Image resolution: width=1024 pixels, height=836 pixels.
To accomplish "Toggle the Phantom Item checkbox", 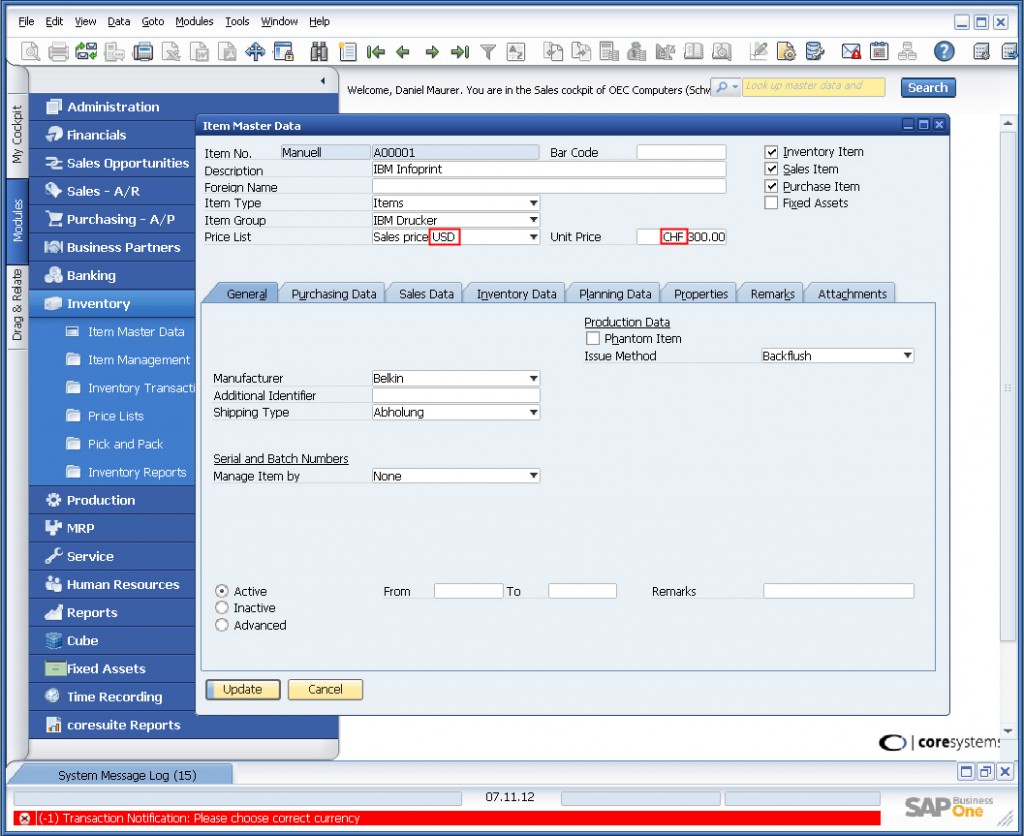I will pyautogui.click(x=592, y=338).
